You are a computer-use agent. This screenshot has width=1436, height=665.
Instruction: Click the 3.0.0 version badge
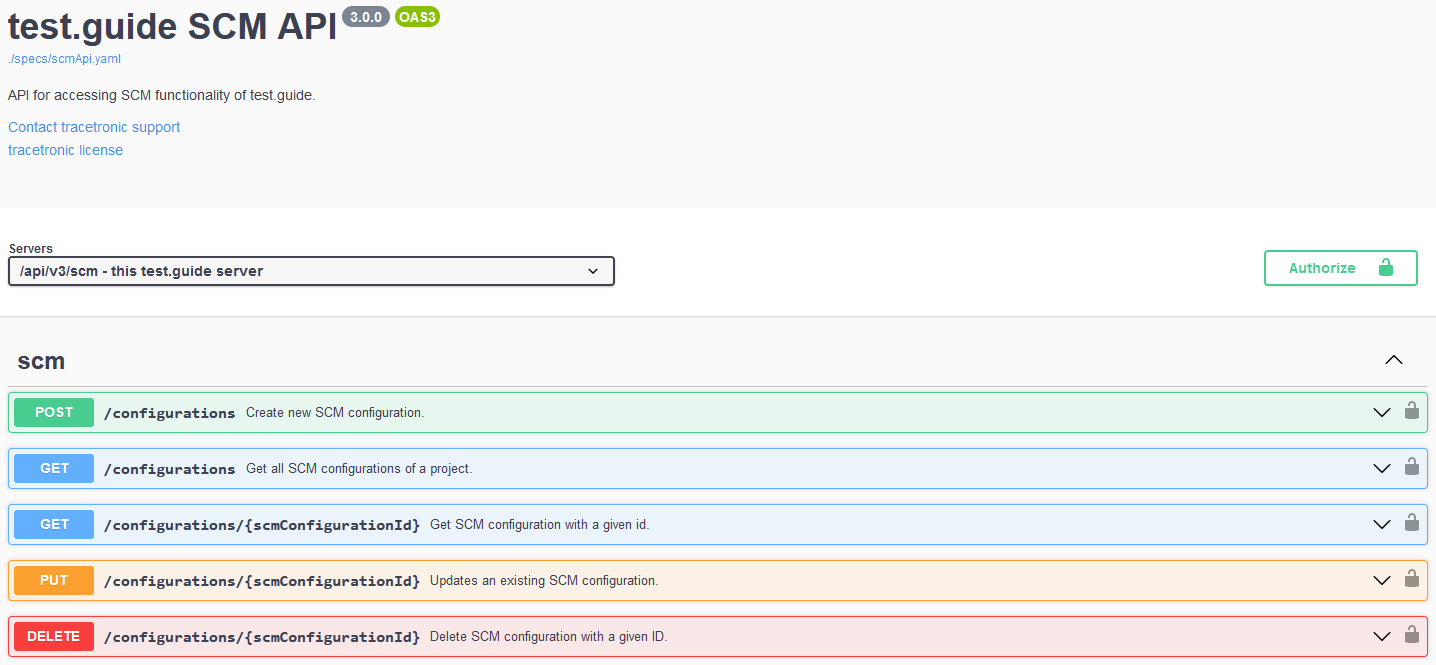click(365, 17)
